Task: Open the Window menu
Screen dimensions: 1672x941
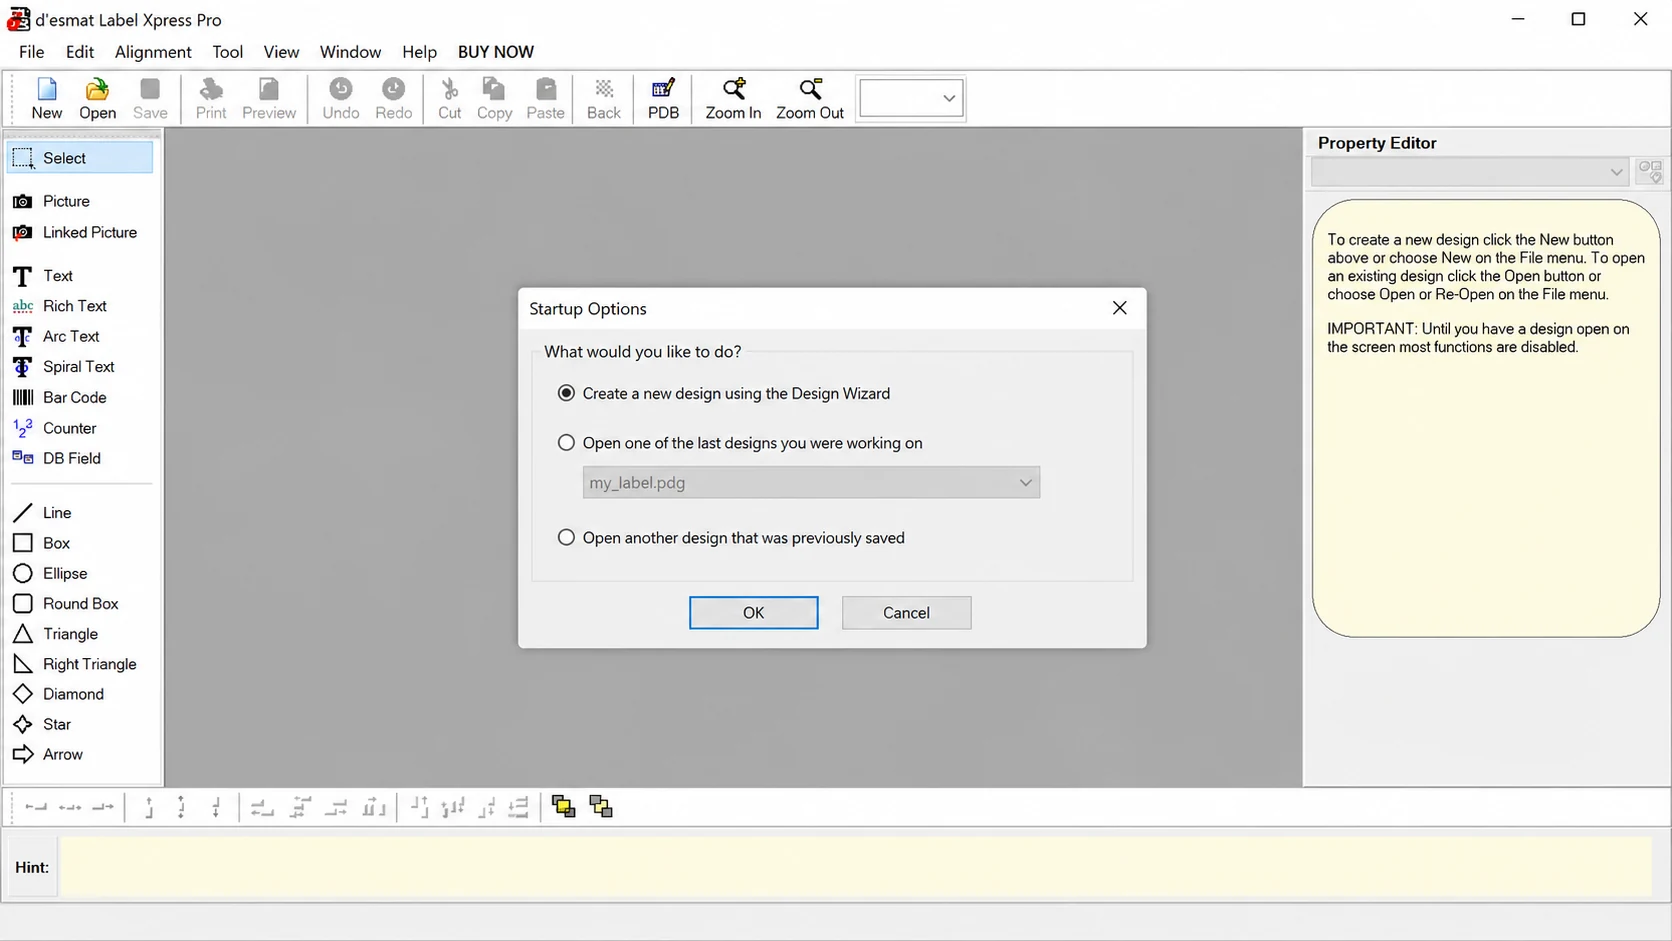Action: (x=350, y=52)
